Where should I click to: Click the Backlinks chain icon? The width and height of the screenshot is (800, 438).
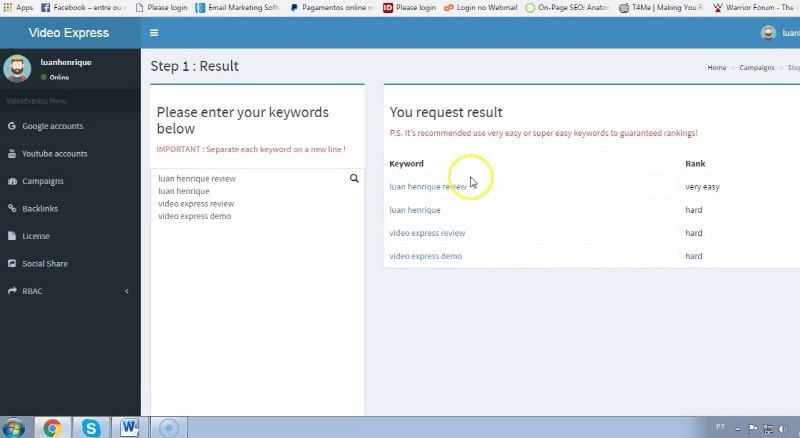coord(12,208)
